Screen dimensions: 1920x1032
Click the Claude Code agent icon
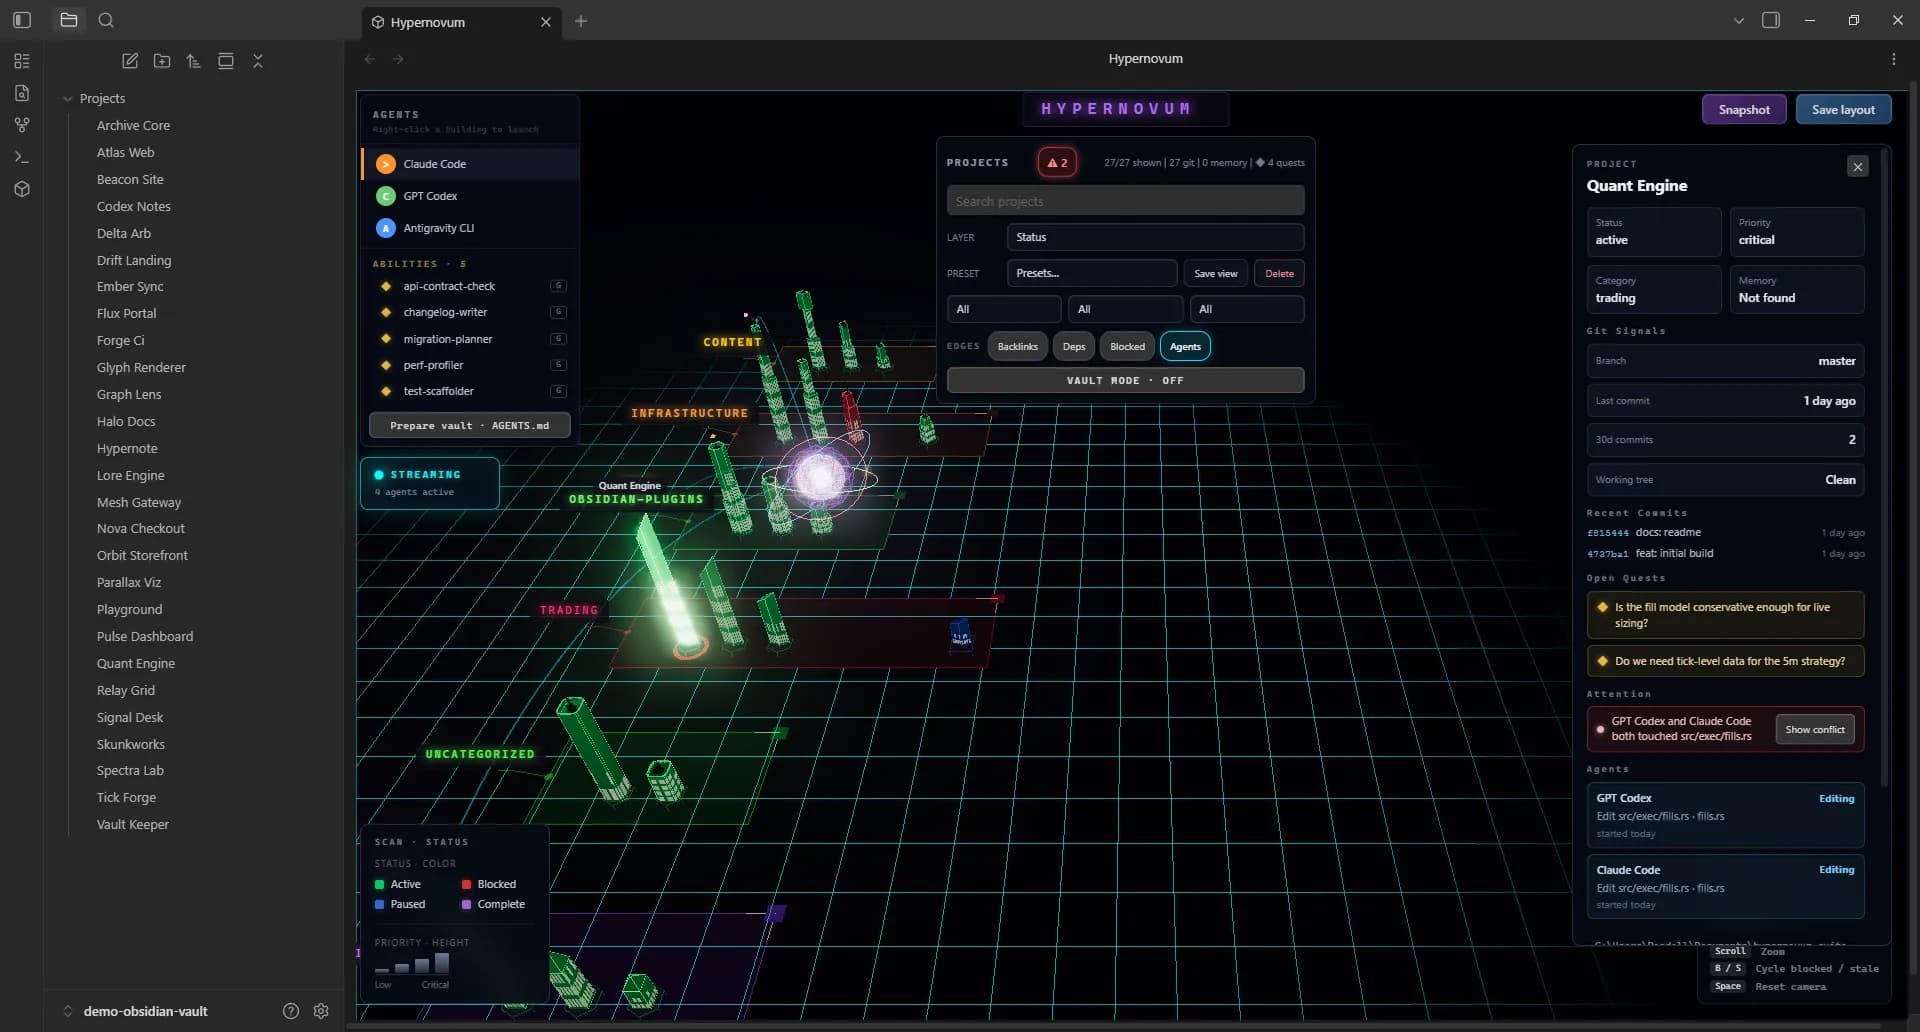coord(386,164)
